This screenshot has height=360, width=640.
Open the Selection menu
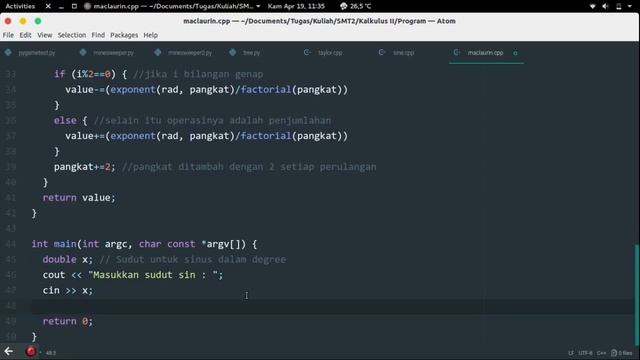(x=72, y=35)
